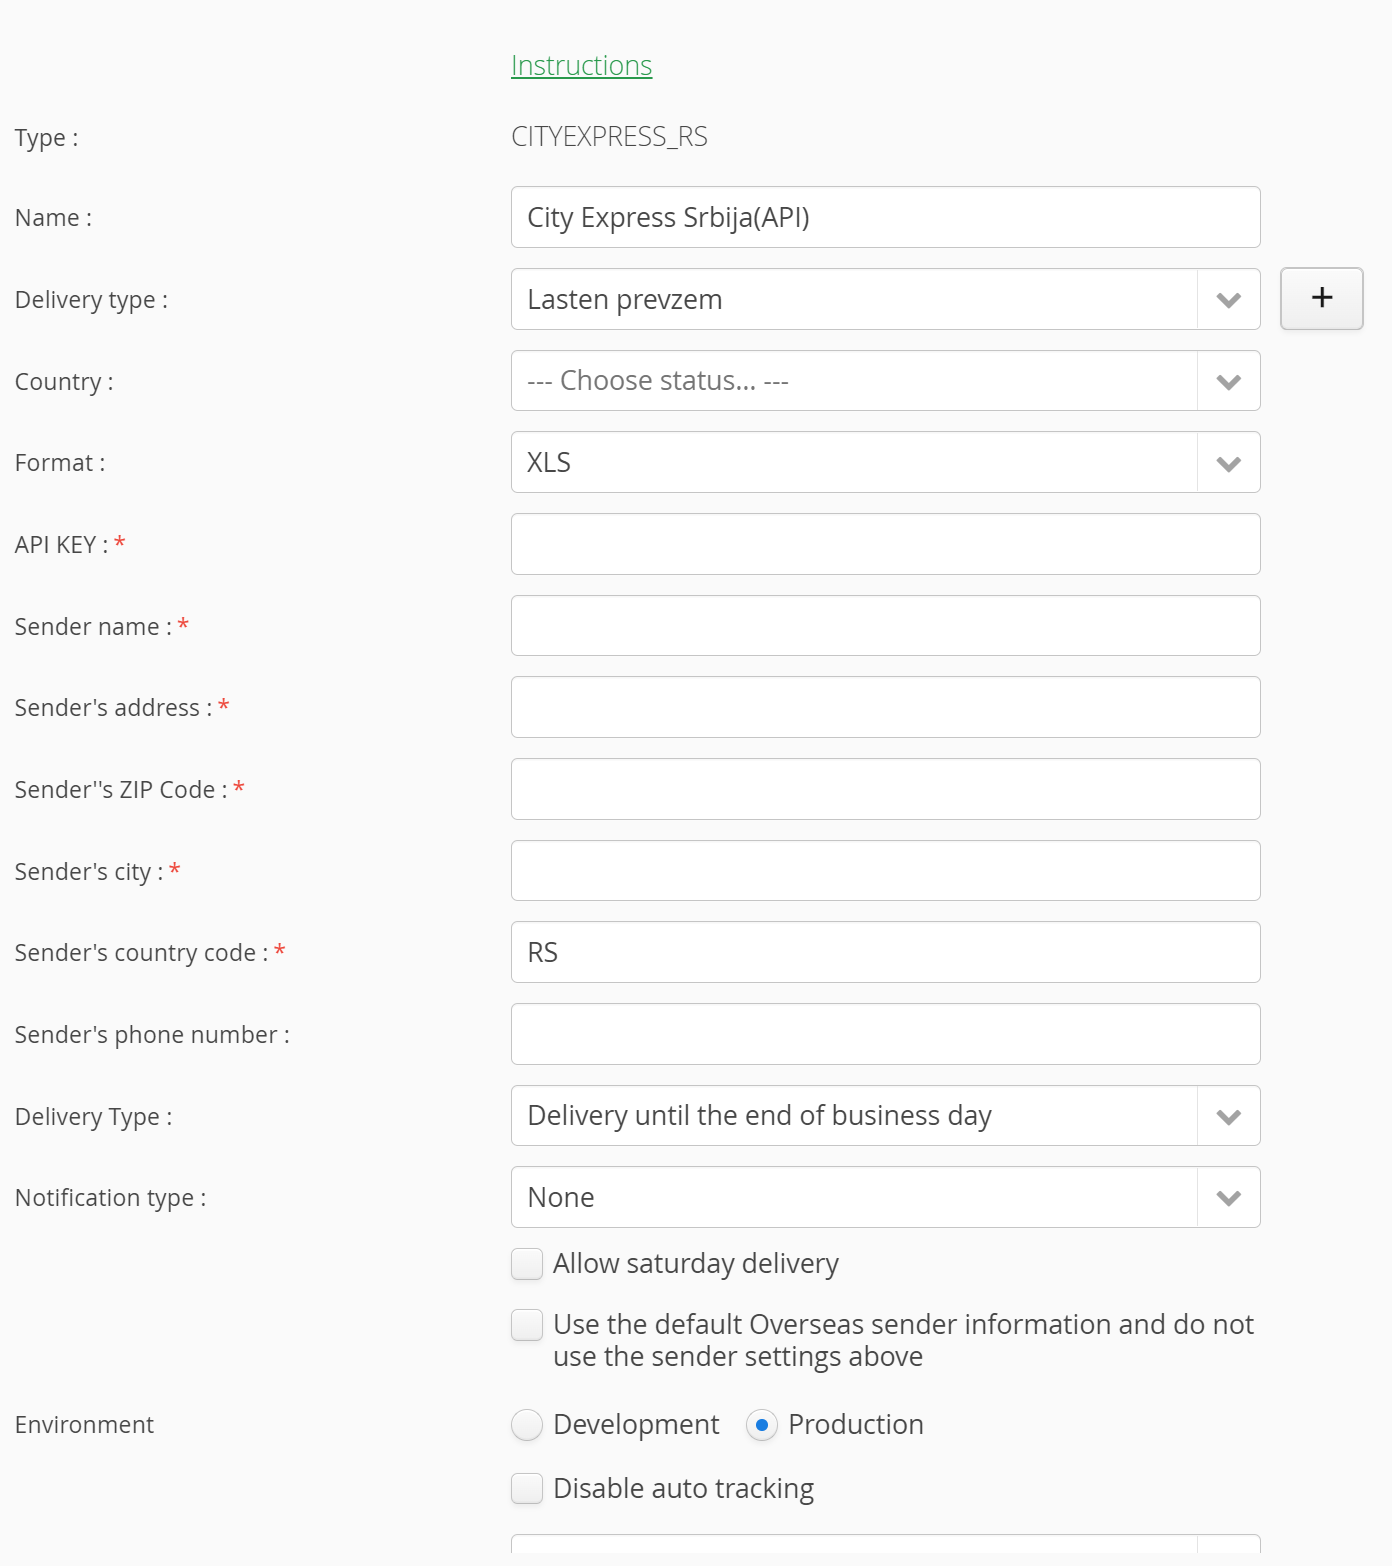Image resolution: width=1392 pixels, height=1566 pixels.
Task: Select the Production environment radio
Action: tap(762, 1425)
